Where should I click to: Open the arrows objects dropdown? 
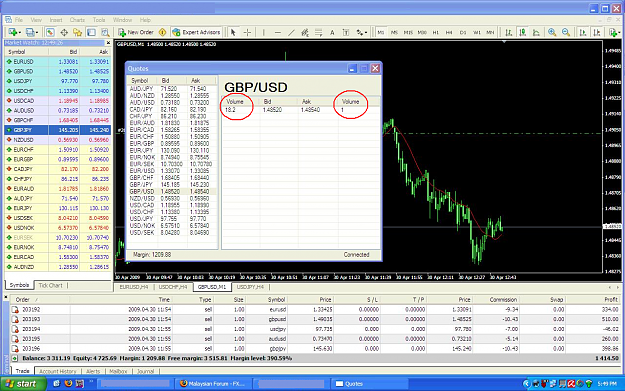pyautogui.click(x=362, y=32)
